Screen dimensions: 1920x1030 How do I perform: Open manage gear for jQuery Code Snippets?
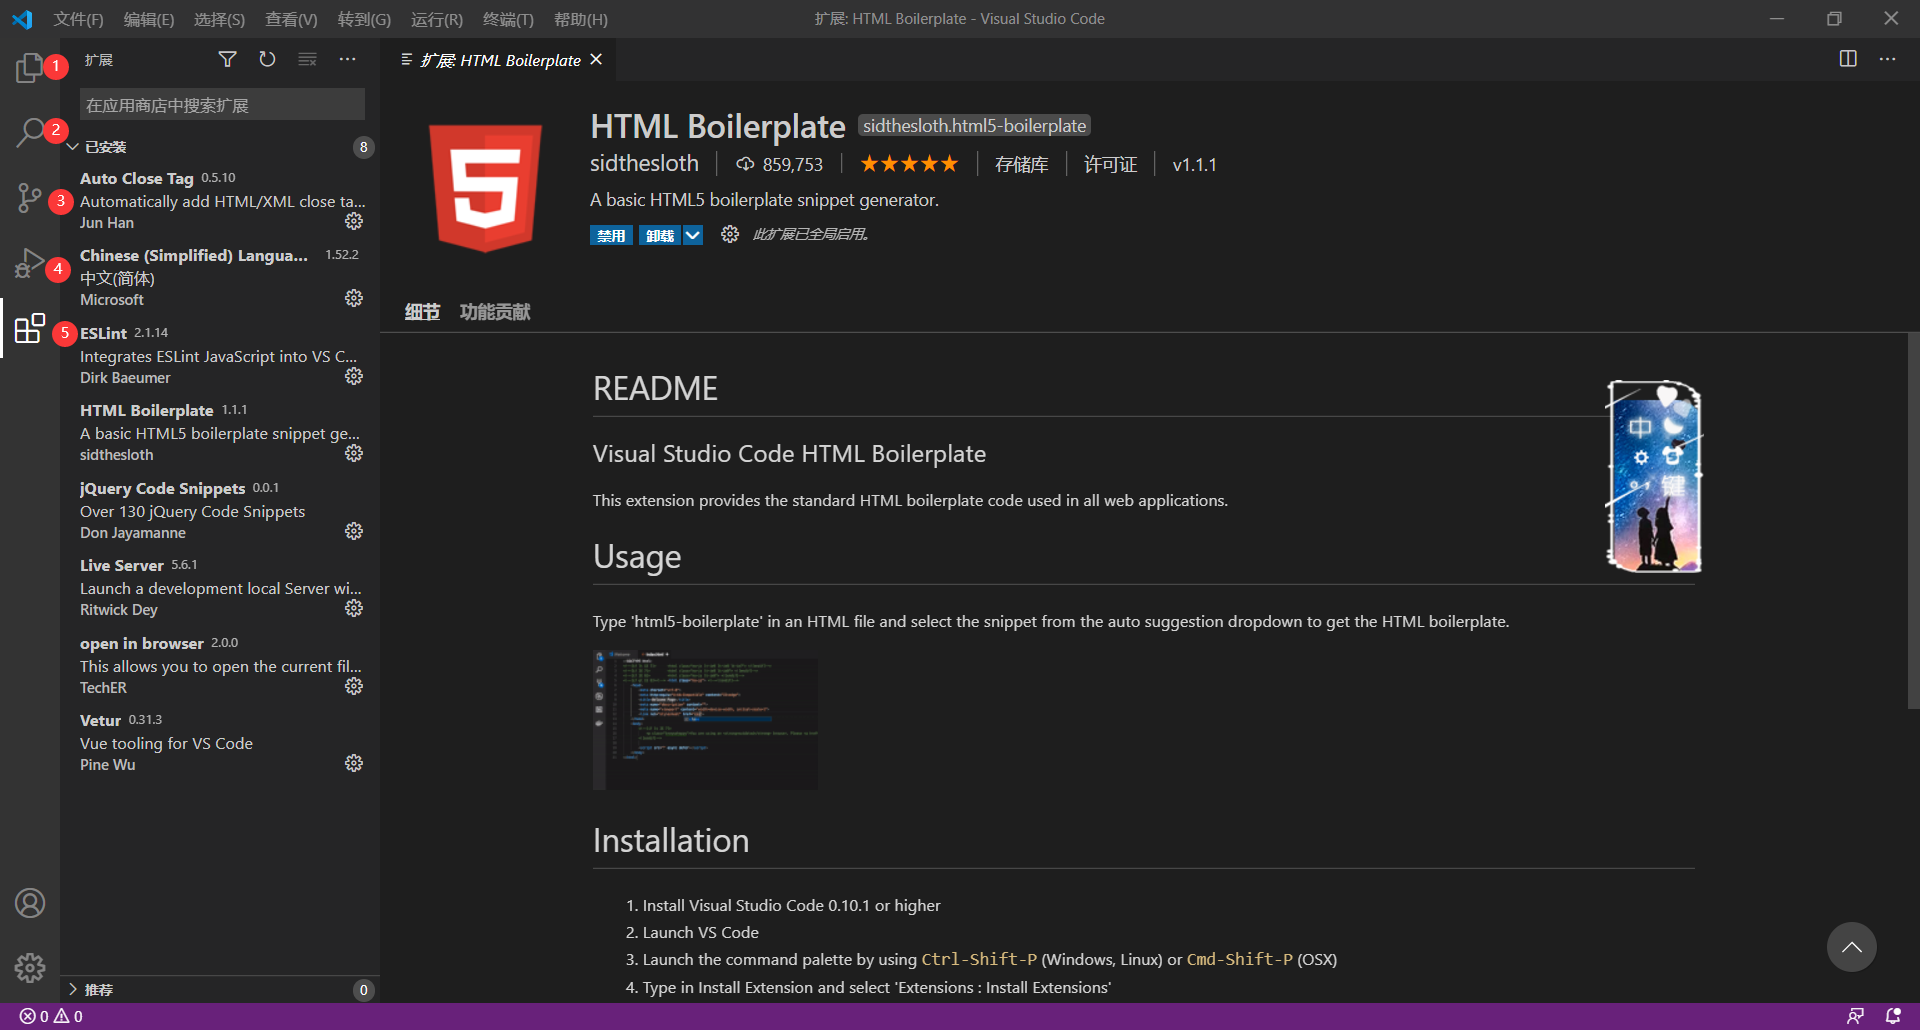click(354, 531)
